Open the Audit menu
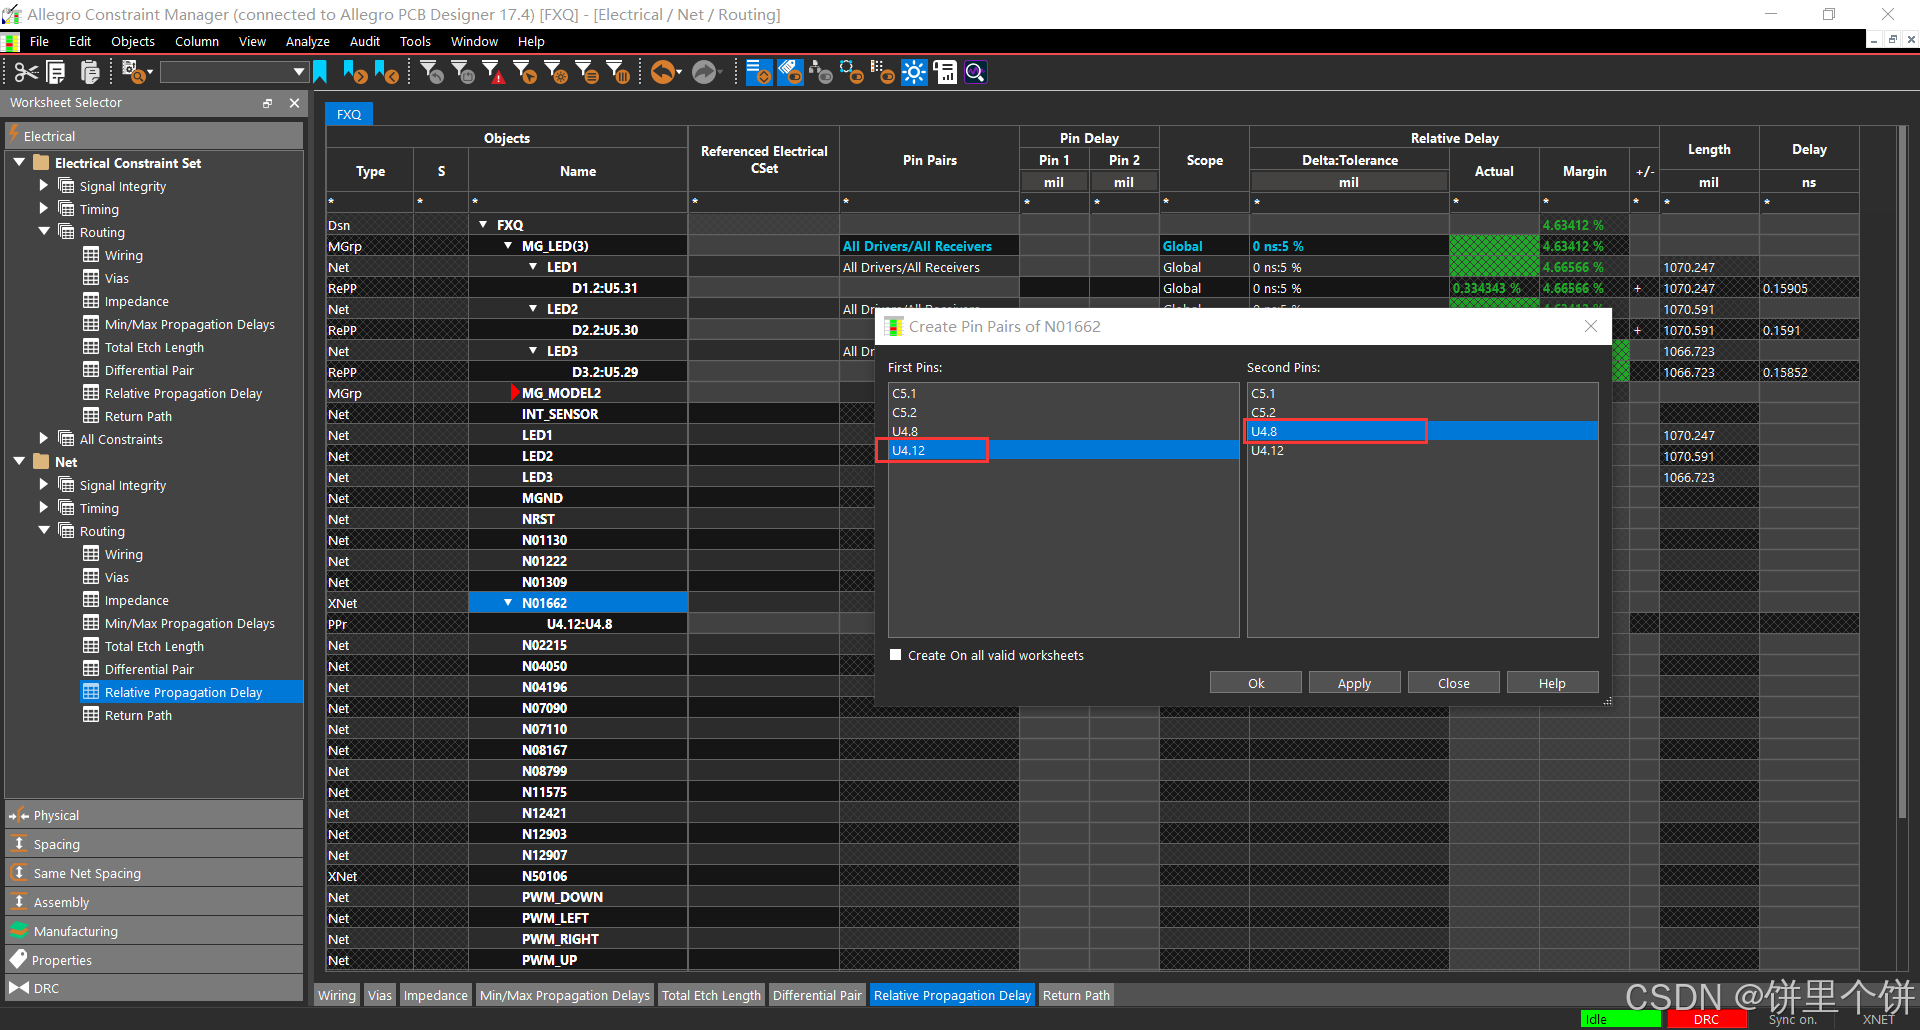This screenshot has width=1920, height=1030. (x=364, y=41)
